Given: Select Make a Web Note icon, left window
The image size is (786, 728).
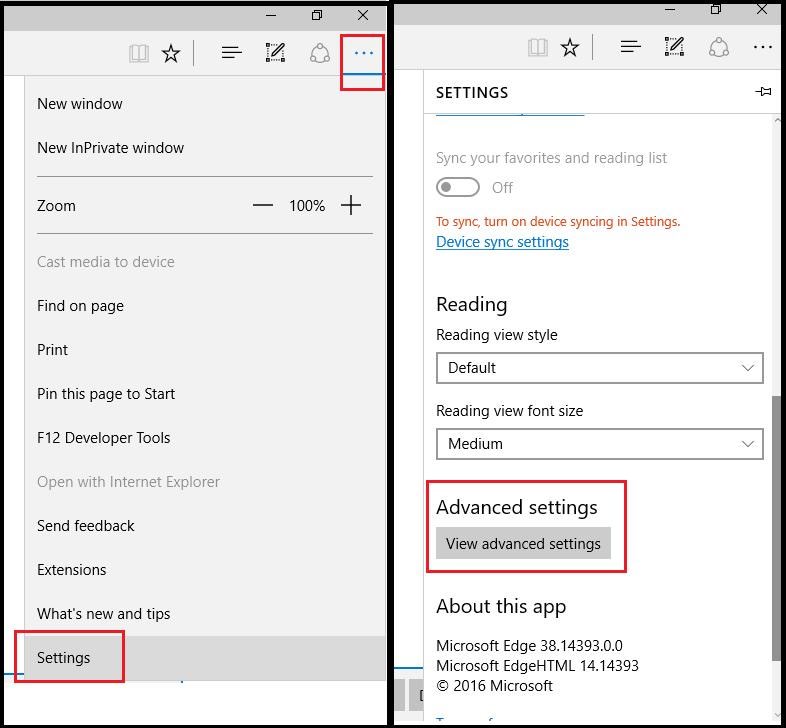Looking at the screenshot, I should click(275, 53).
